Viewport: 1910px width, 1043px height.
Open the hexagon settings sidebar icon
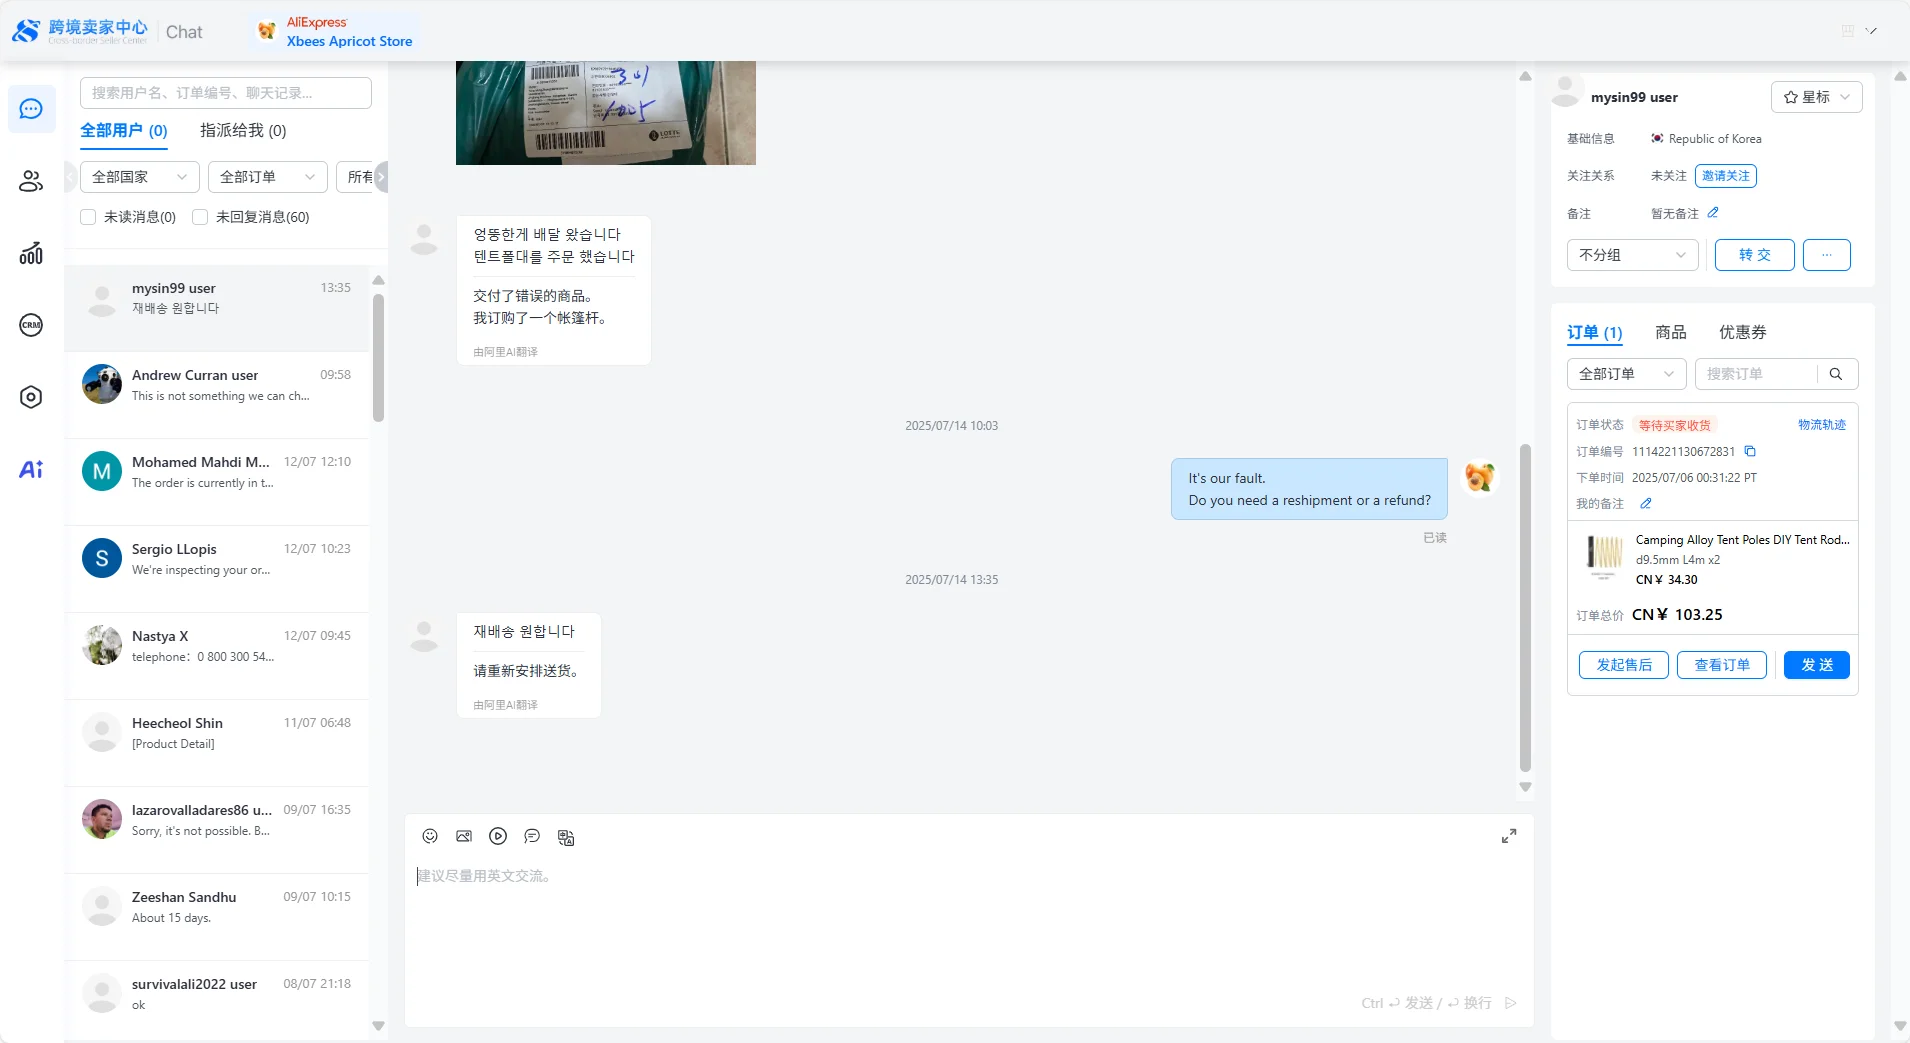tap(31, 397)
